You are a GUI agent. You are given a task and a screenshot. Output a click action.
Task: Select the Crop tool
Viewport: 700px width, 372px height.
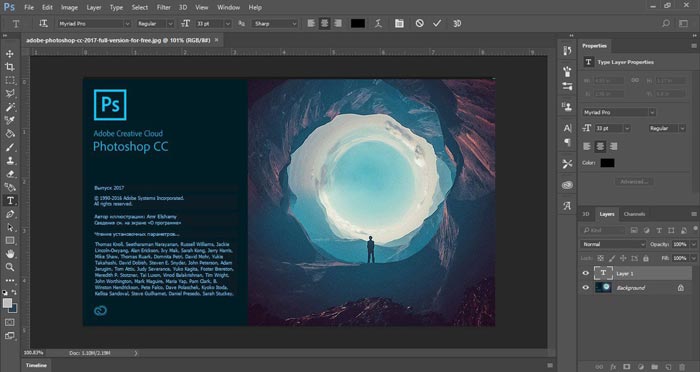pyautogui.click(x=9, y=67)
